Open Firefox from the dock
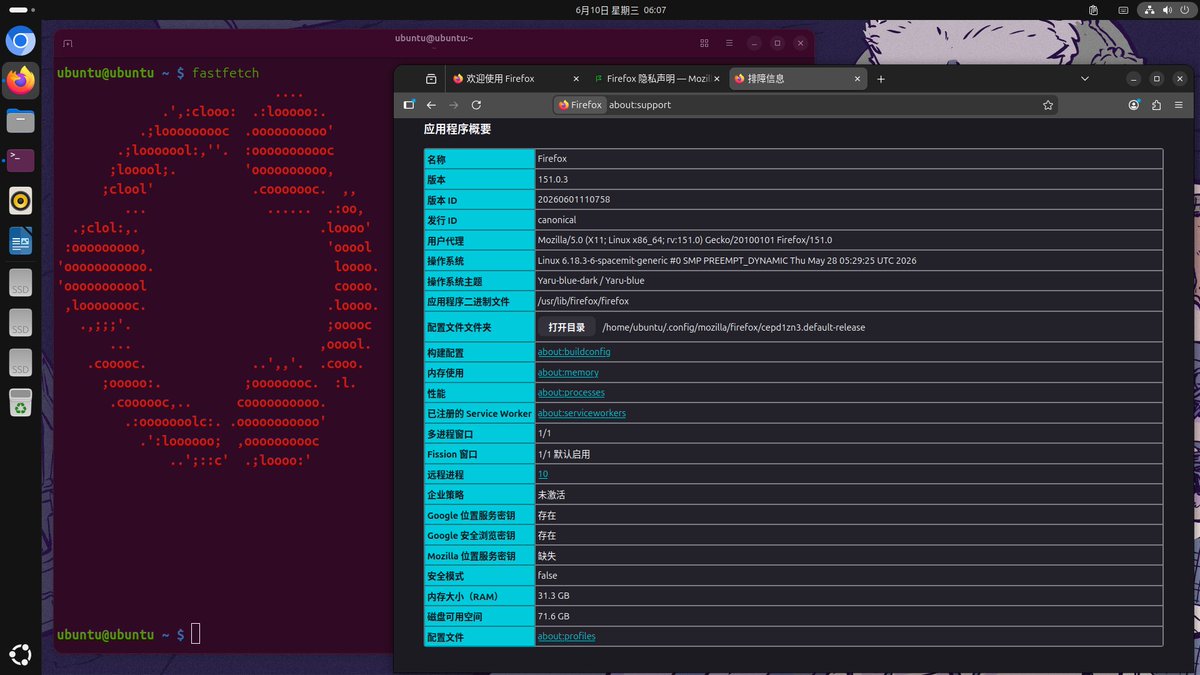 [21, 80]
